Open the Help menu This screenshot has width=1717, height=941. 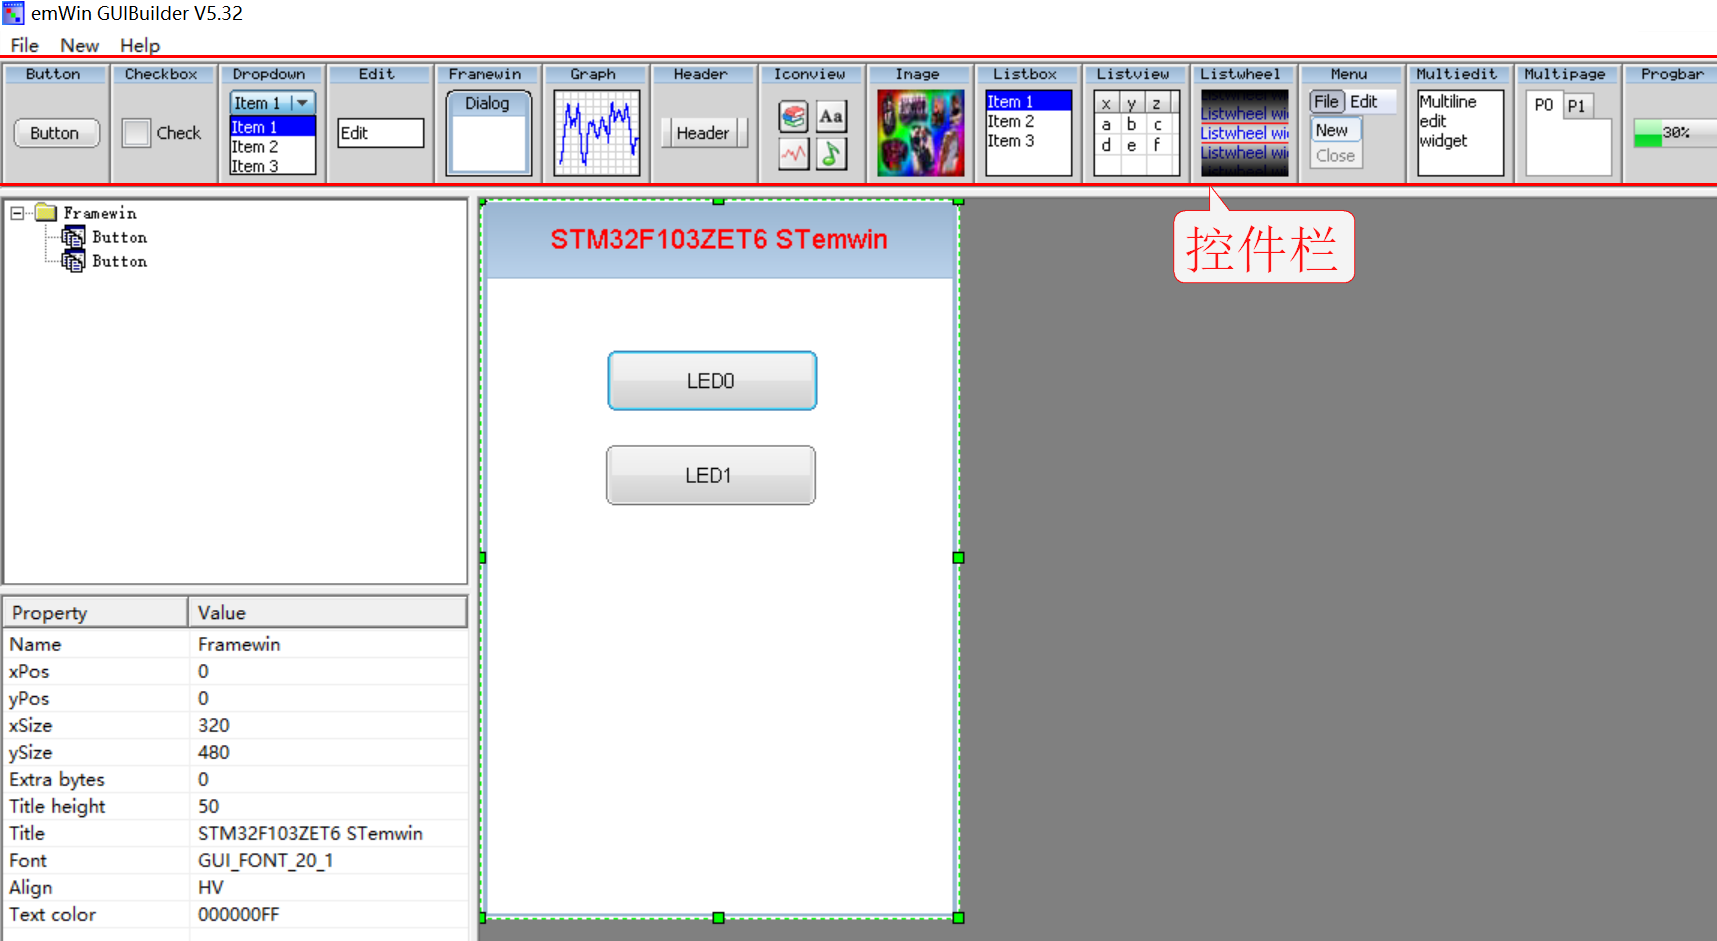140,45
